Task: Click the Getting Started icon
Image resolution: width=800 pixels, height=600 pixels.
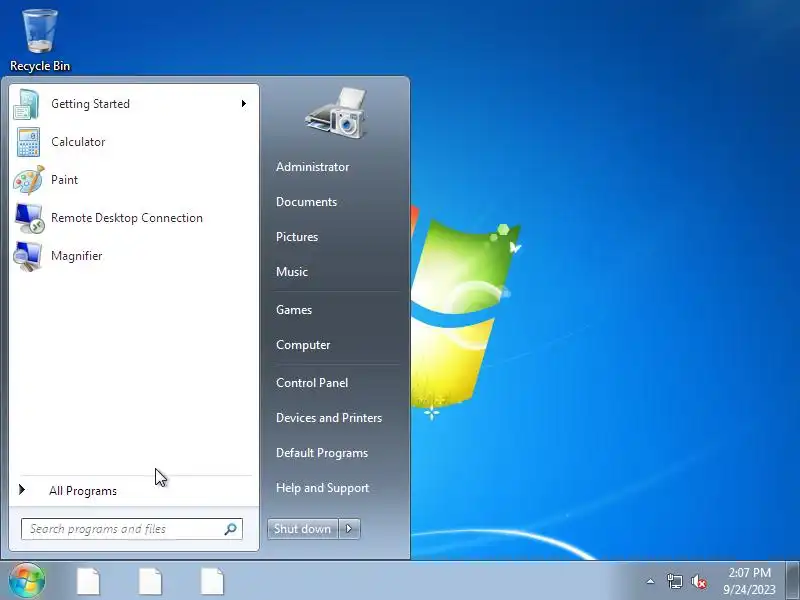Action: 27,104
